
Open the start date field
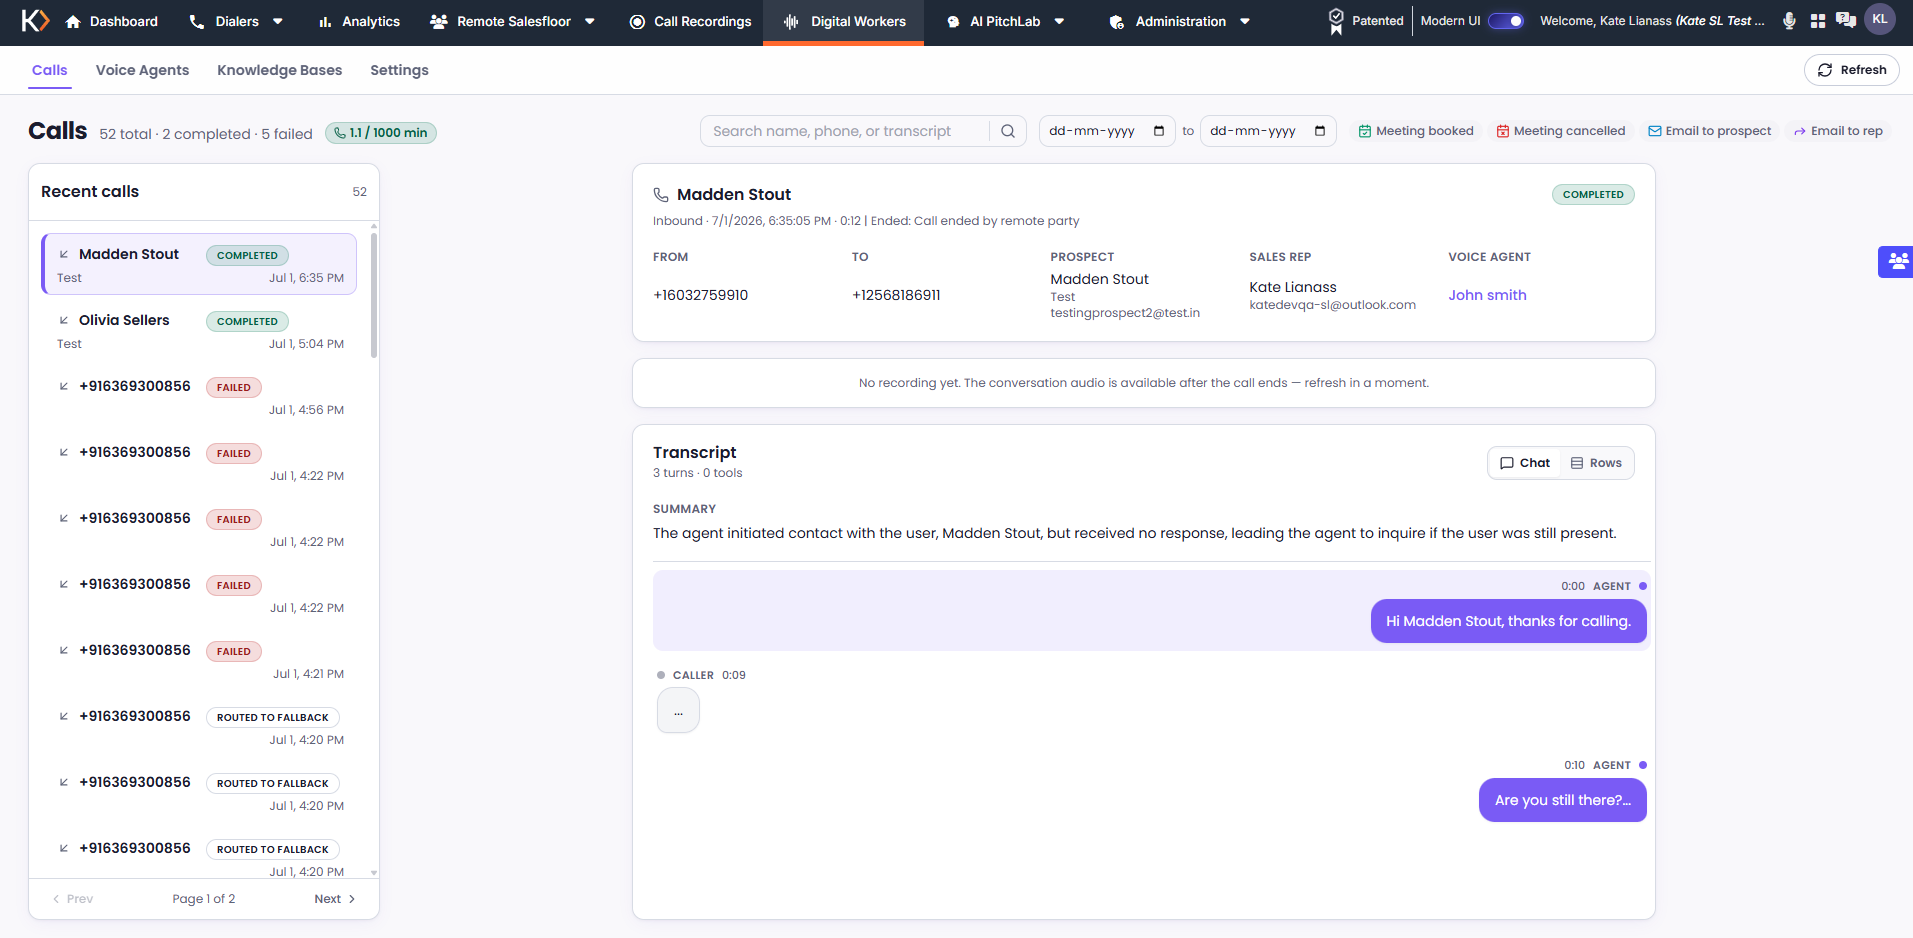(x=1107, y=131)
